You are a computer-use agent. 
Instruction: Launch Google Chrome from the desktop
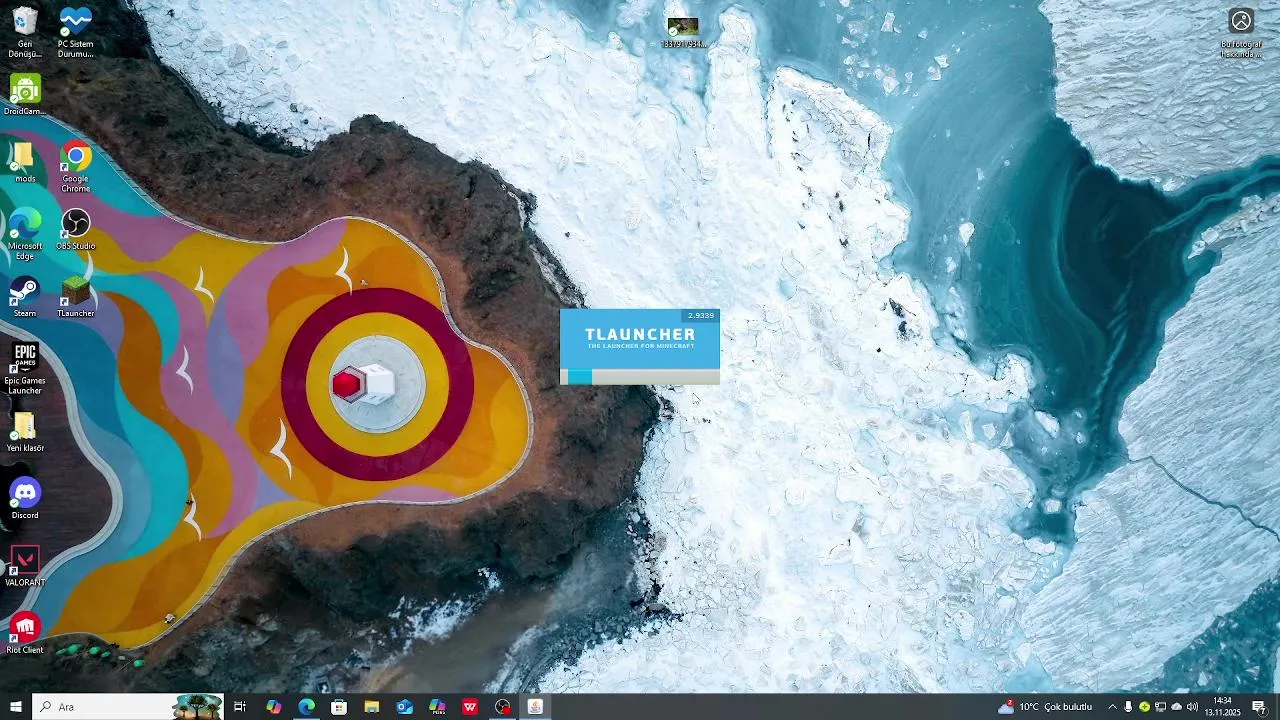[x=75, y=166]
